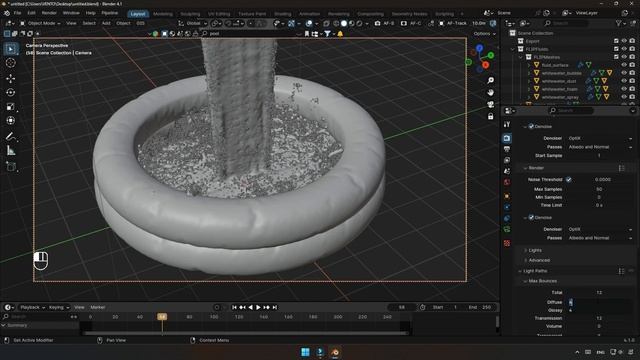Exclude the Export collection from view layer

pyautogui.click(x=616, y=41)
